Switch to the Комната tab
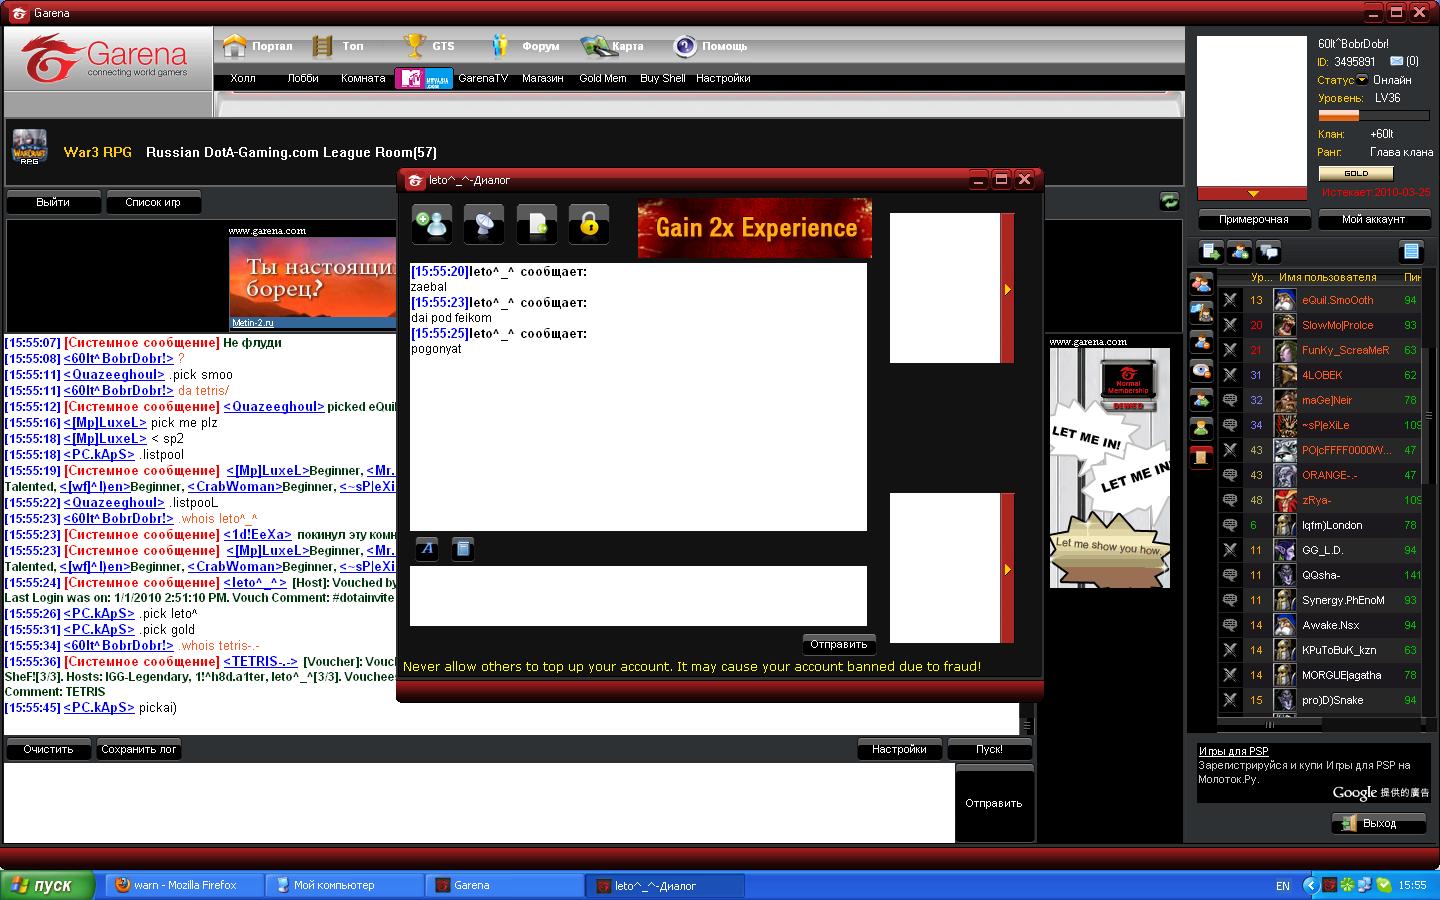1440x900 pixels. [x=363, y=78]
